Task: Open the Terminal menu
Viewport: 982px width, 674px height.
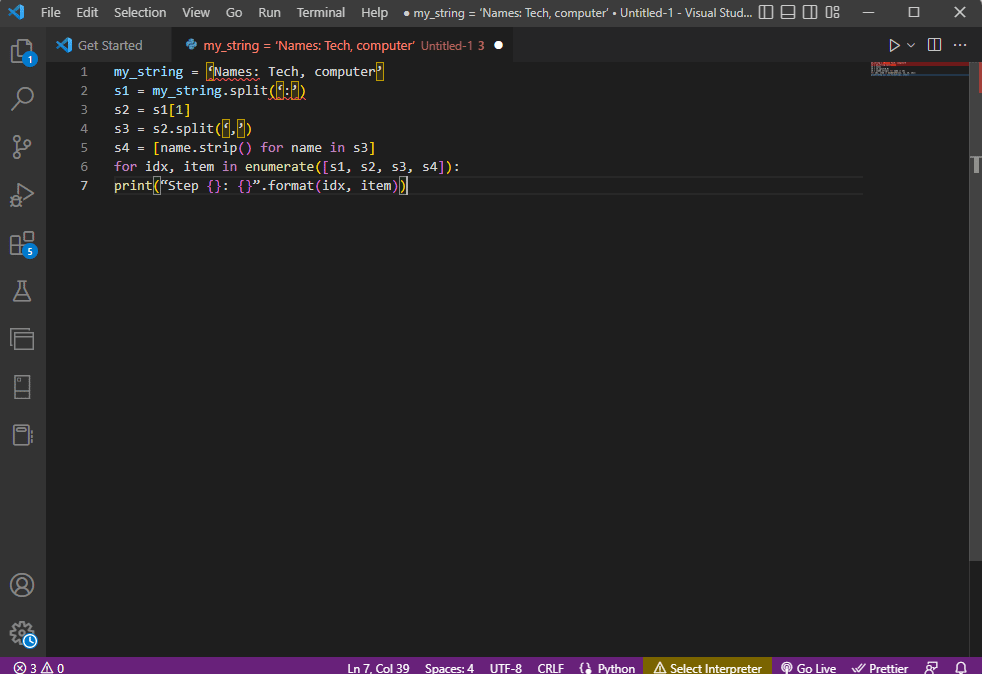Action: click(x=321, y=13)
